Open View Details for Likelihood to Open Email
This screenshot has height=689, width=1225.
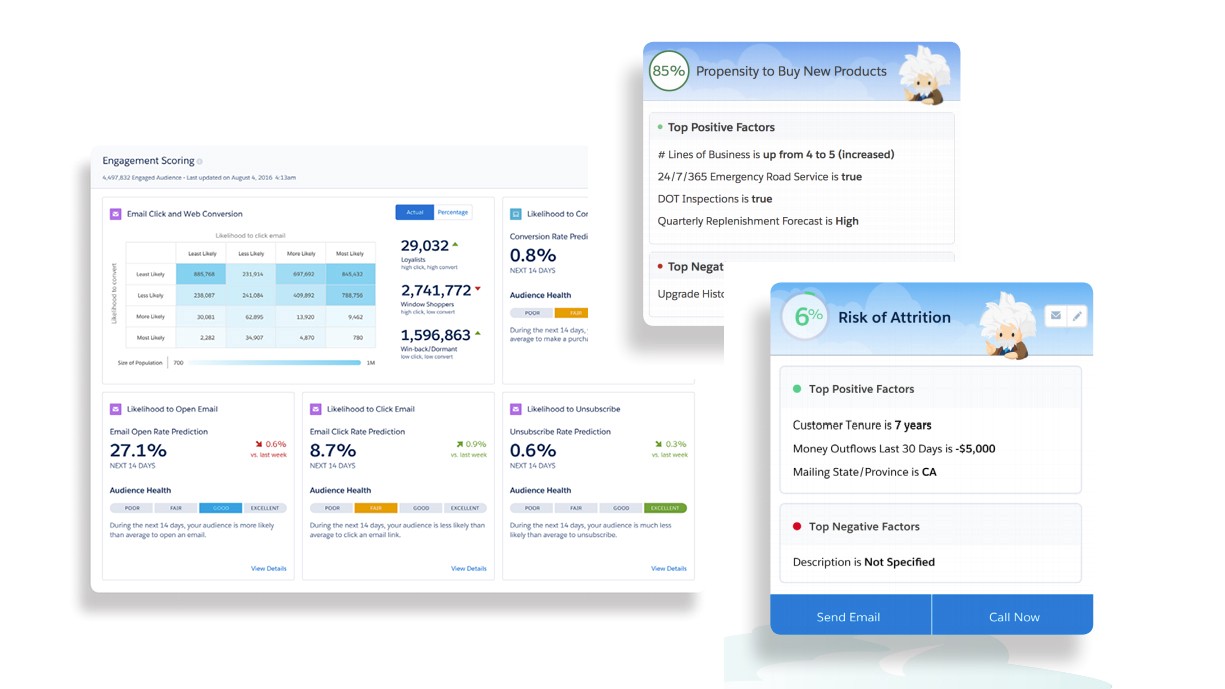(269, 568)
